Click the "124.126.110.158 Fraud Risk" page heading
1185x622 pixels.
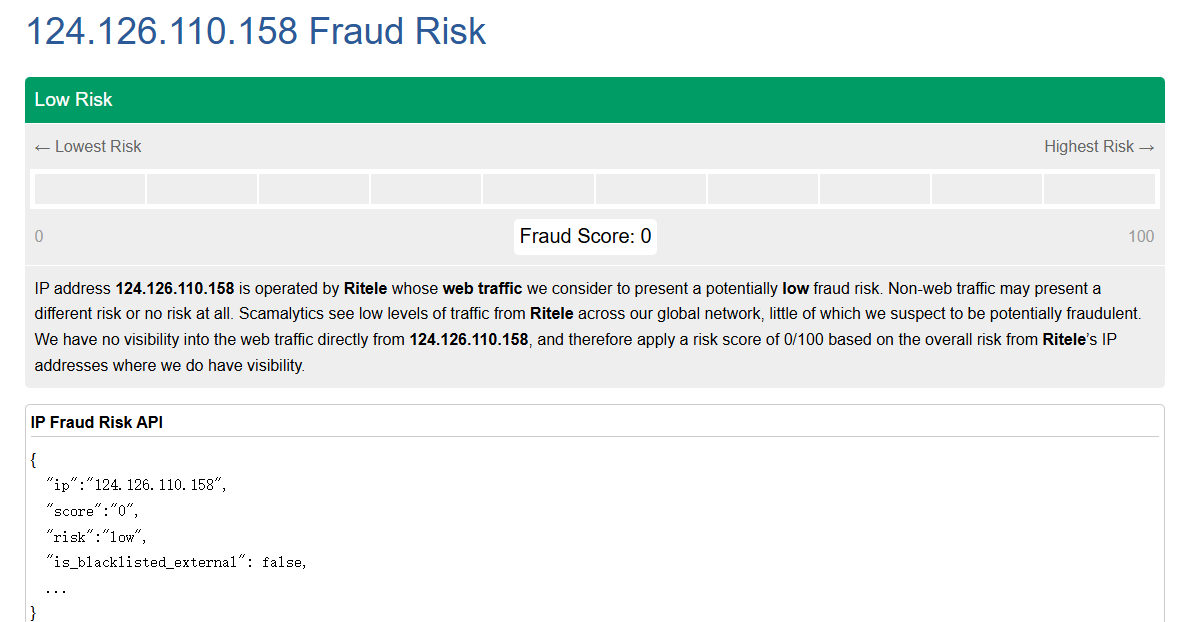[x=255, y=31]
